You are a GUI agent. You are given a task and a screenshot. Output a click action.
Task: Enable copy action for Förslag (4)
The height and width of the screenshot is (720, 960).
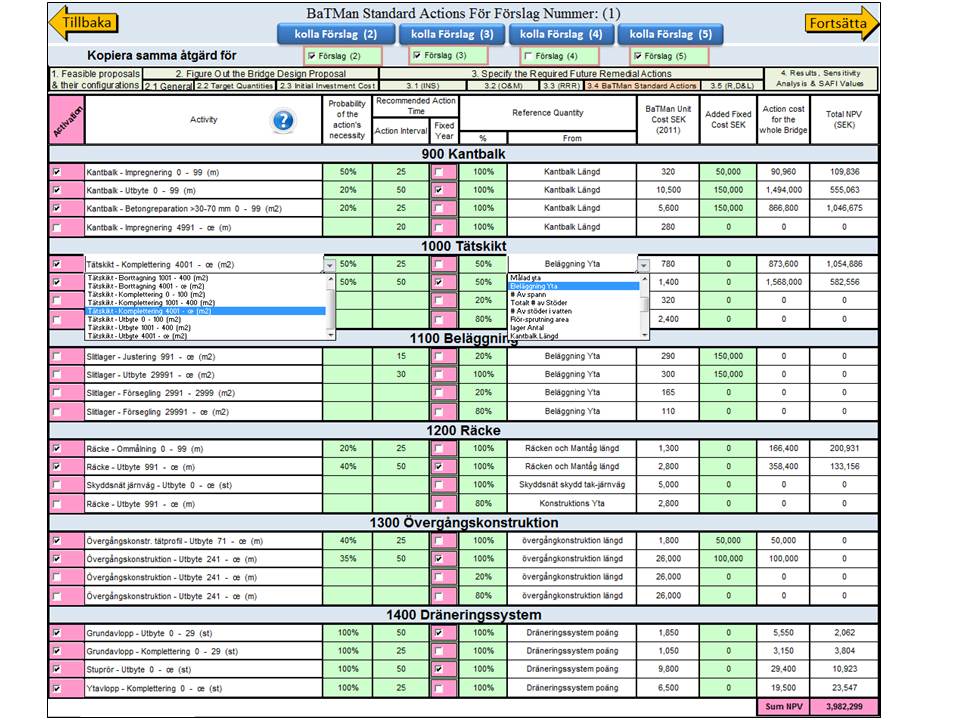[528, 56]
